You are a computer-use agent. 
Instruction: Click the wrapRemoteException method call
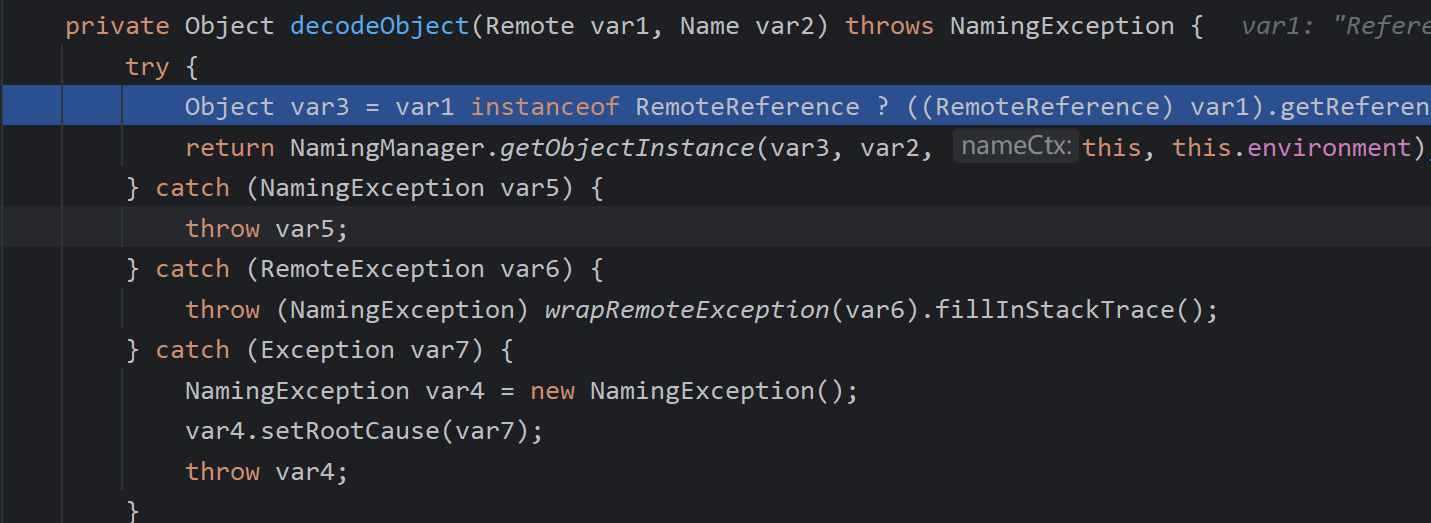point(687,310)
